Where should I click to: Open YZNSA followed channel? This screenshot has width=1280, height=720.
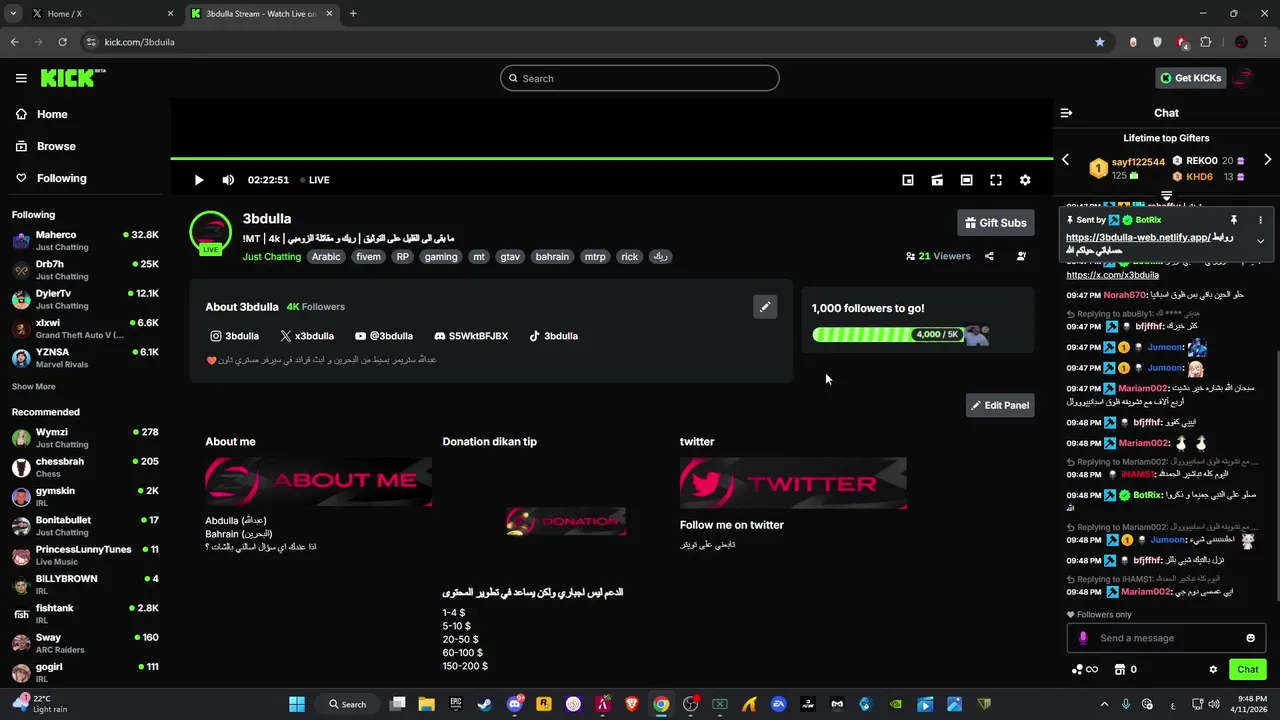85,358
